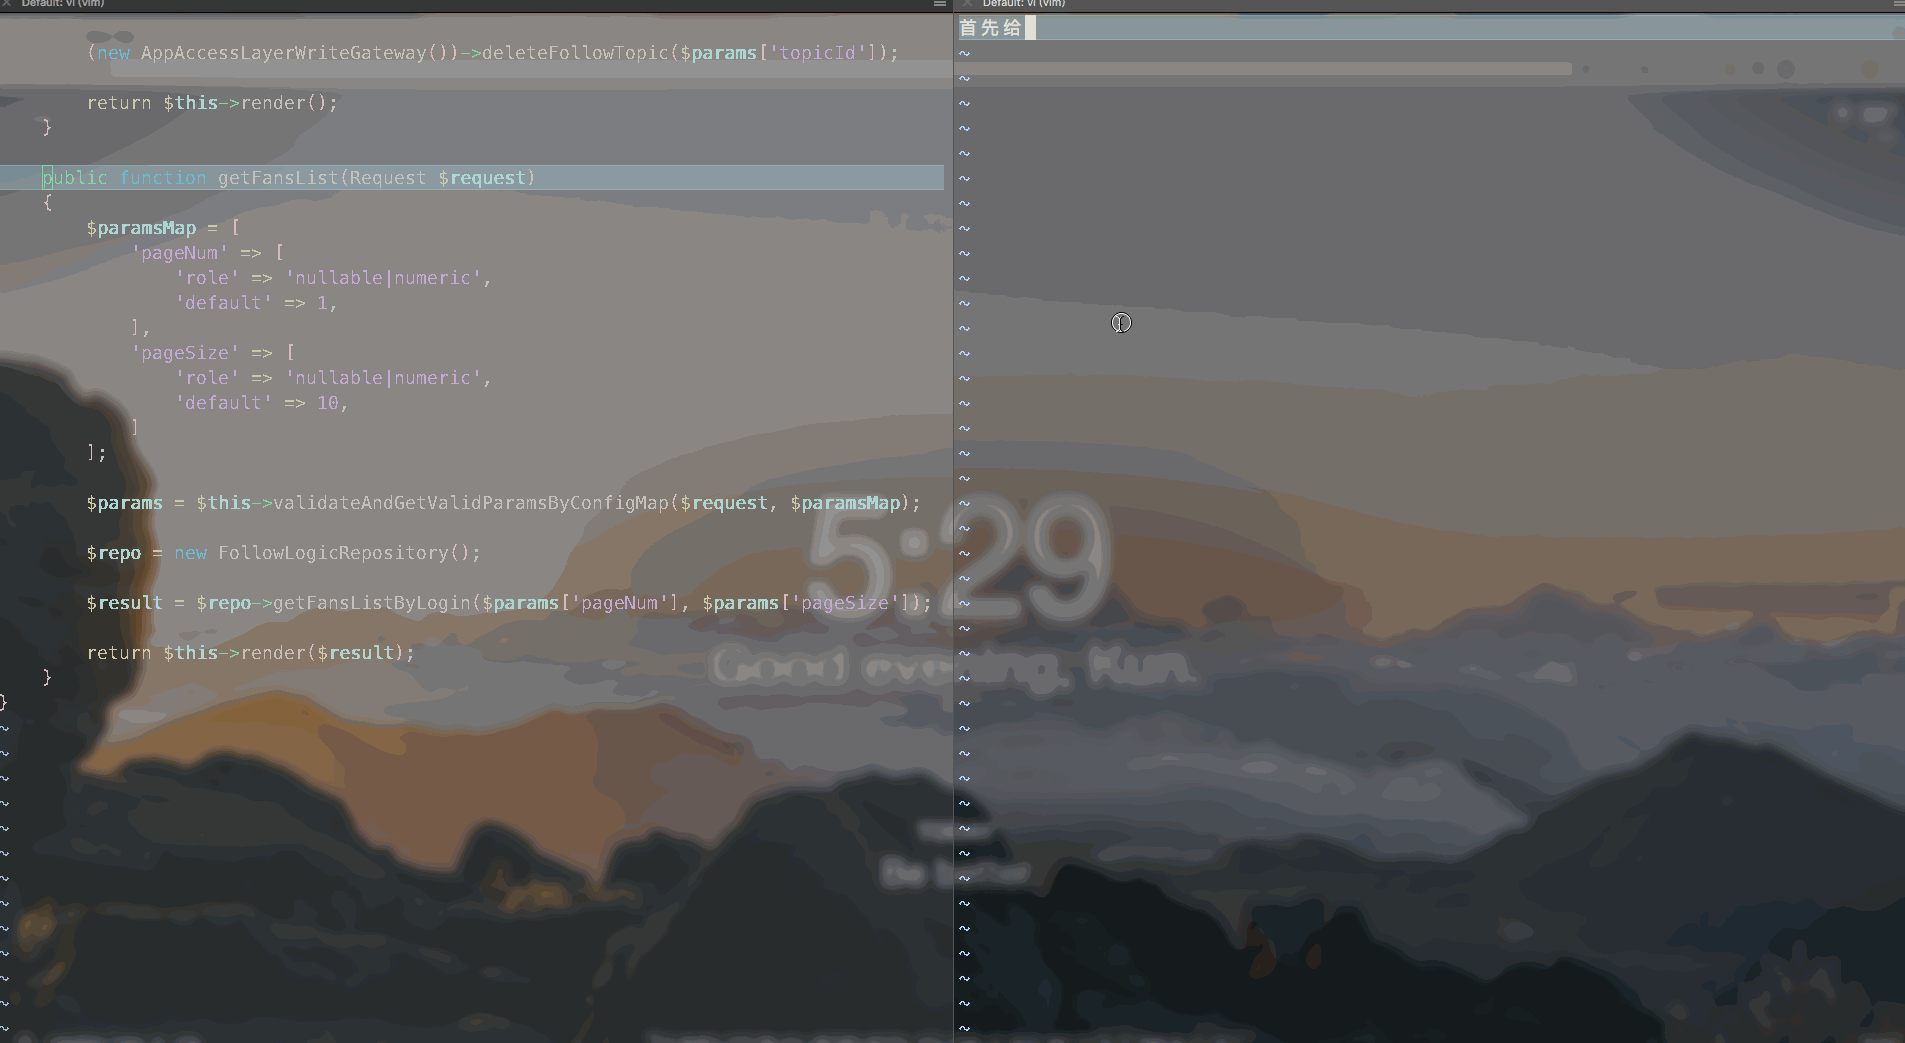Click the 'pageSize' array key in $paramsMap
The image size is (1905, 1043).
click(185, 353)
